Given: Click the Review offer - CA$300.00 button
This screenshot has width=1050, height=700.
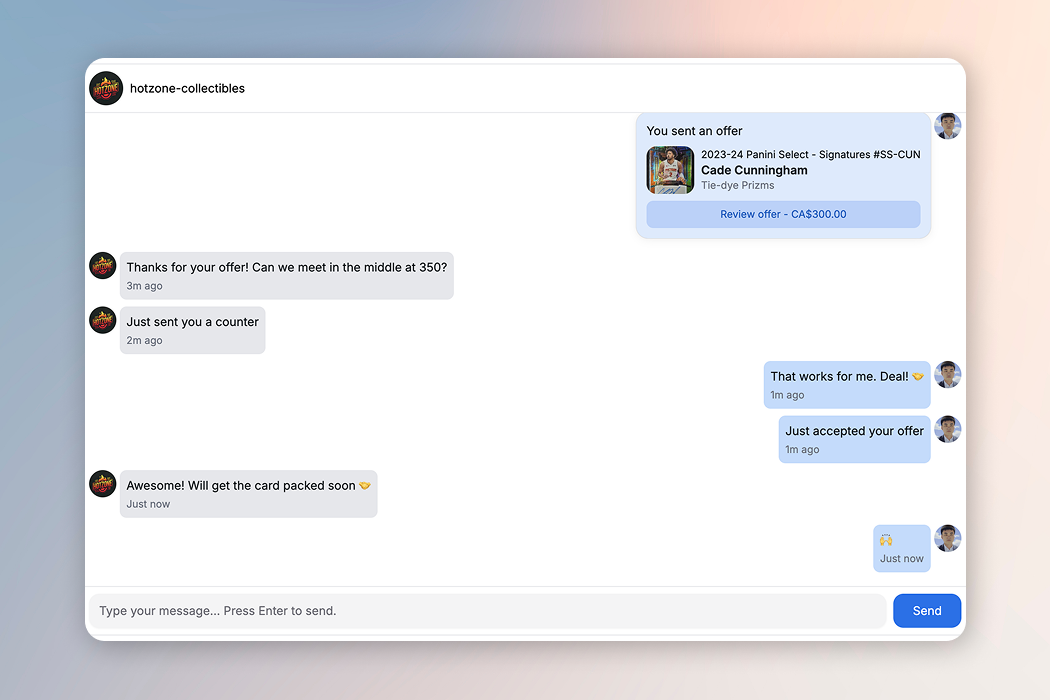Looking at the screenshot, I should [x=783, y=214].
